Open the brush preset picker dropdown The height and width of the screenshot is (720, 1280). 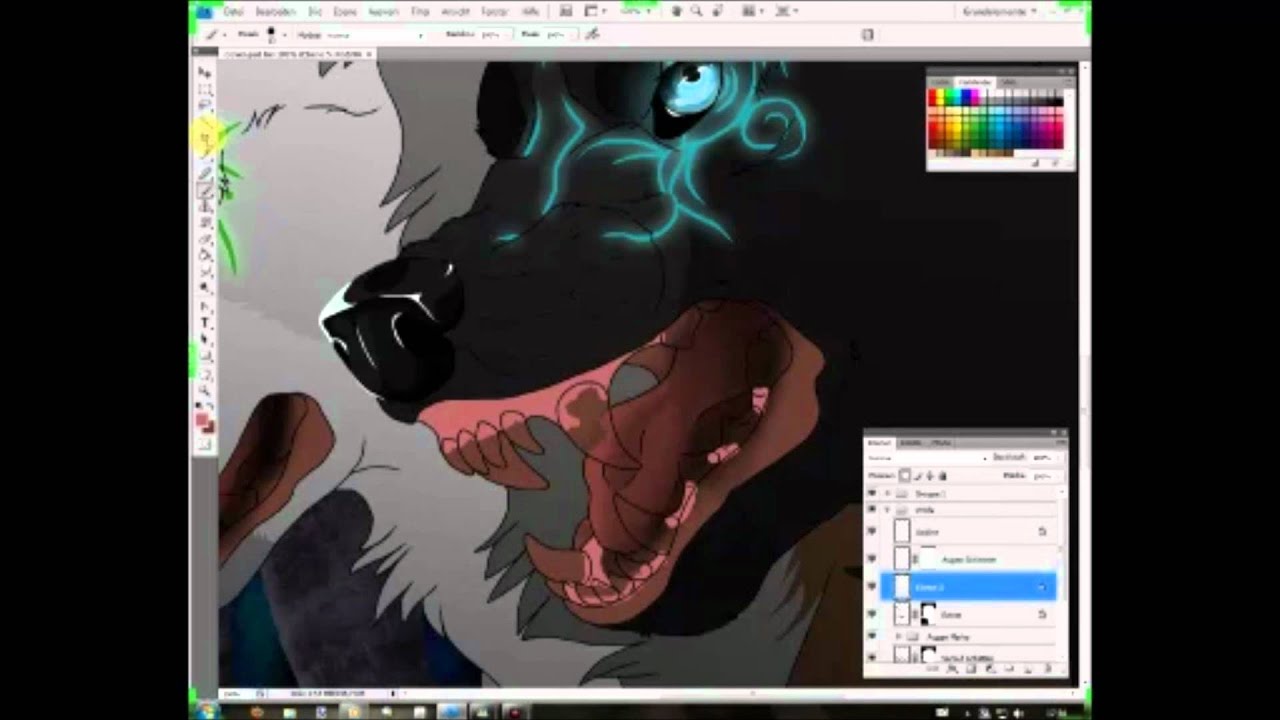(x=284, y=34)
